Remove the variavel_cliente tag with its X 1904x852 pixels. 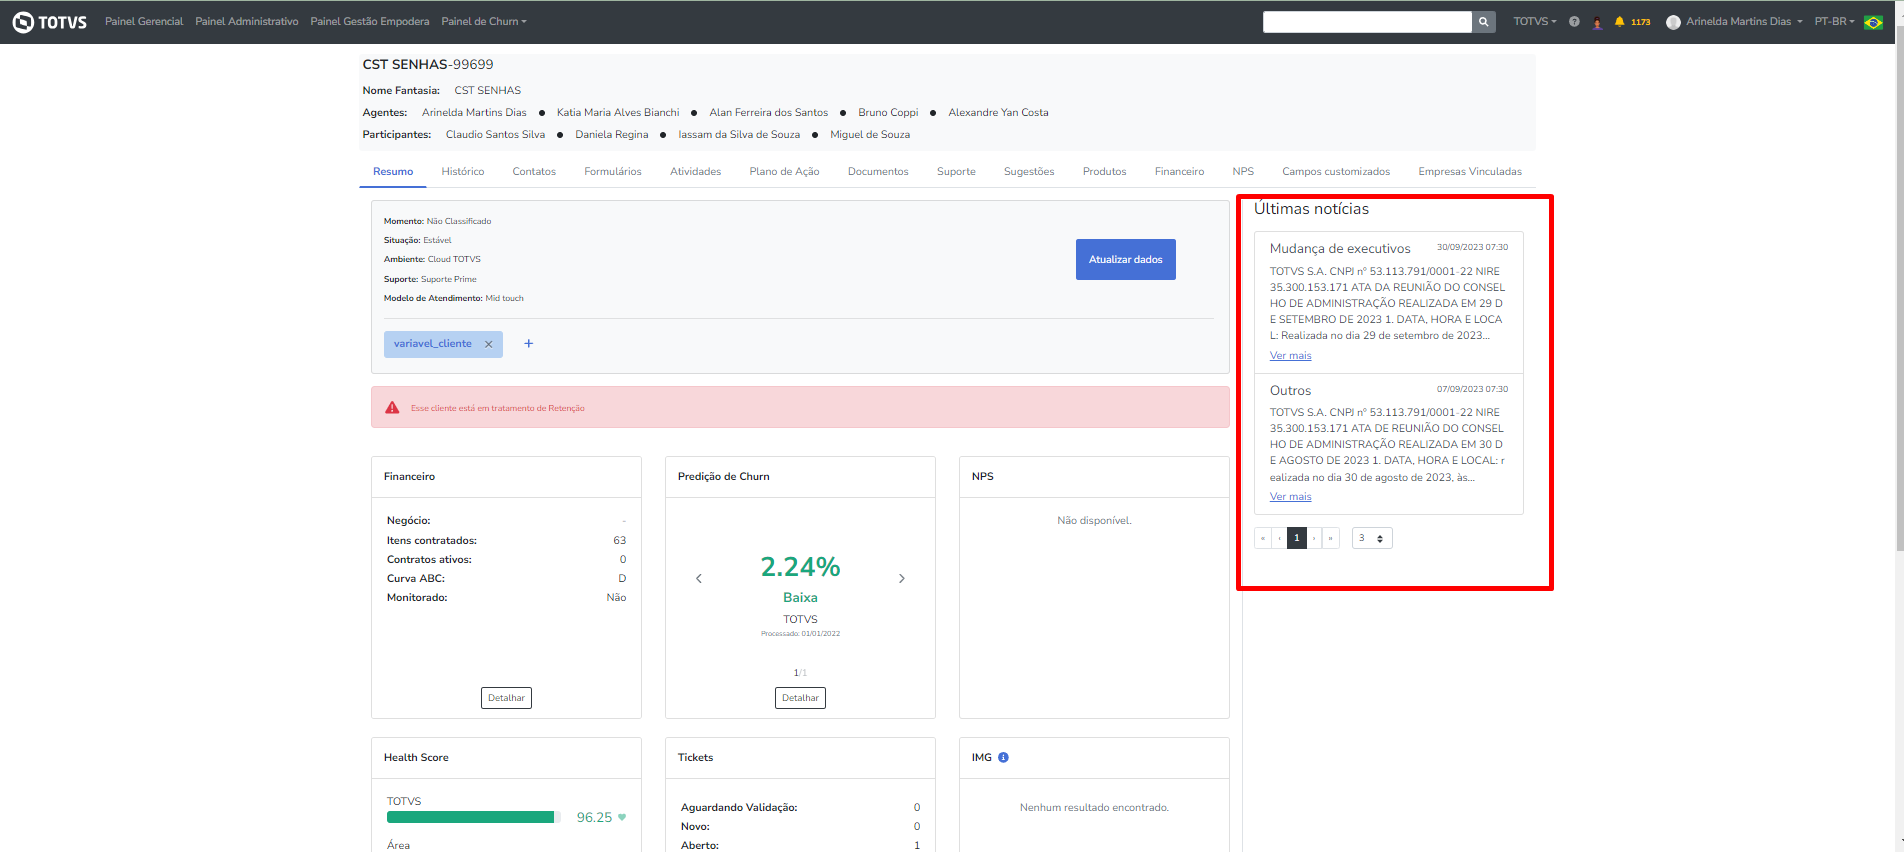coord(489,344)
